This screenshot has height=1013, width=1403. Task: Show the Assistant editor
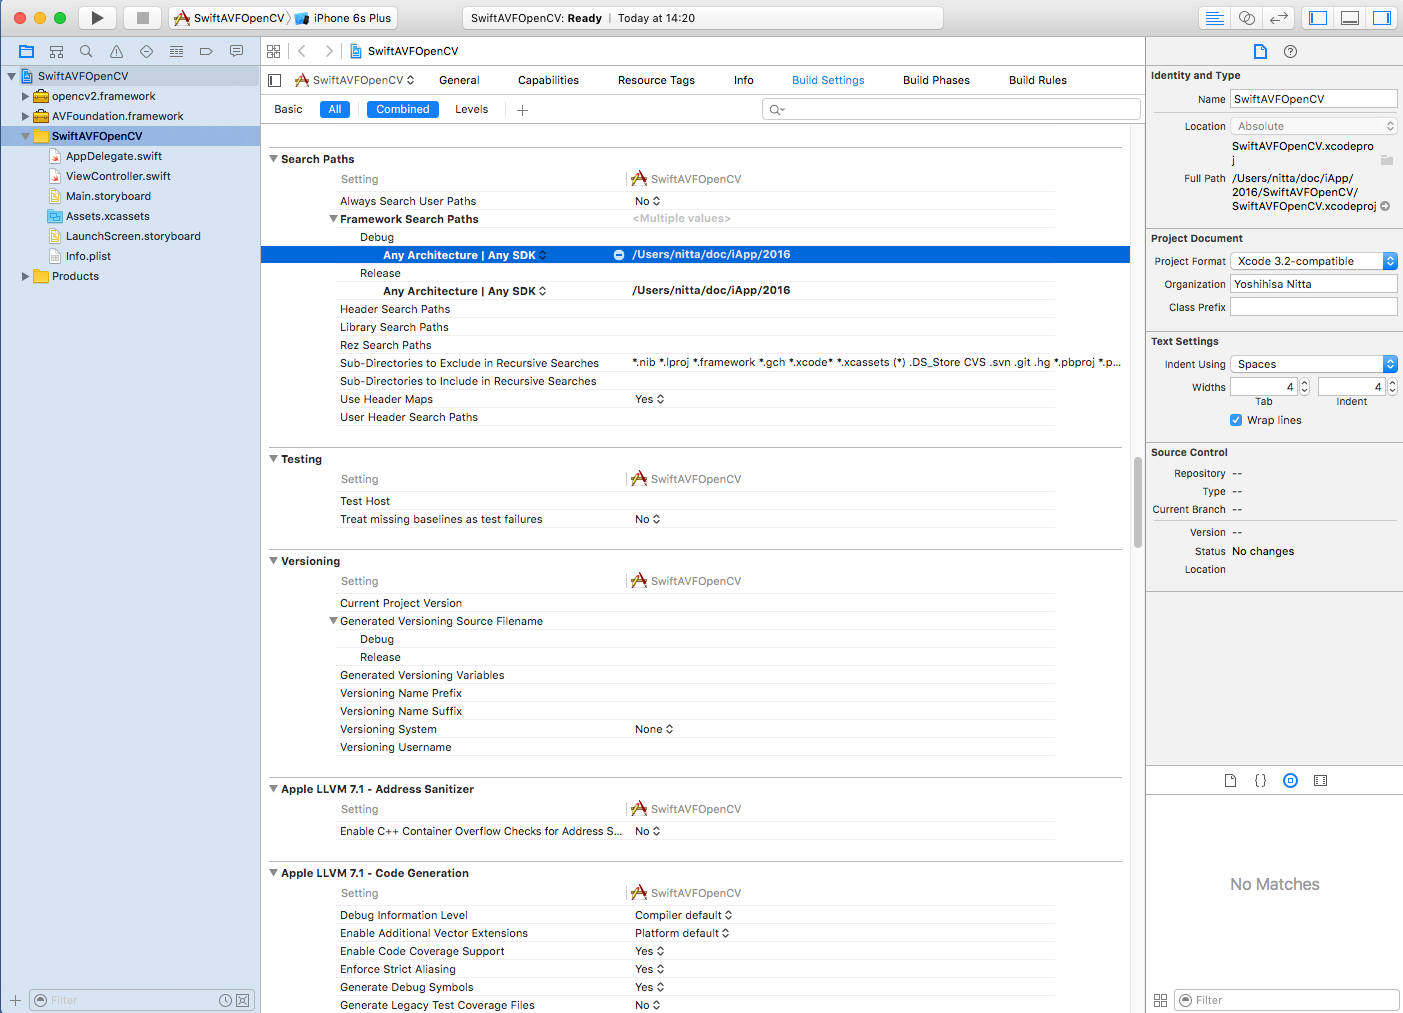[x=1246, y=18]
